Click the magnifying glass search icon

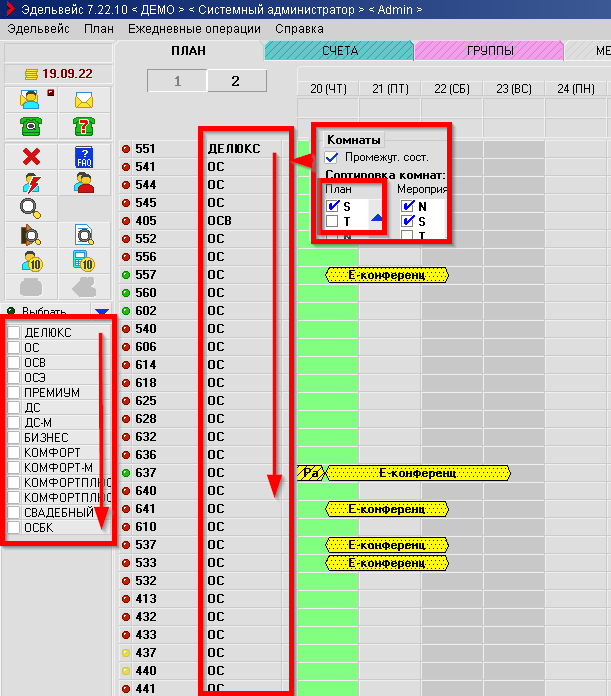tap(30, 208)
